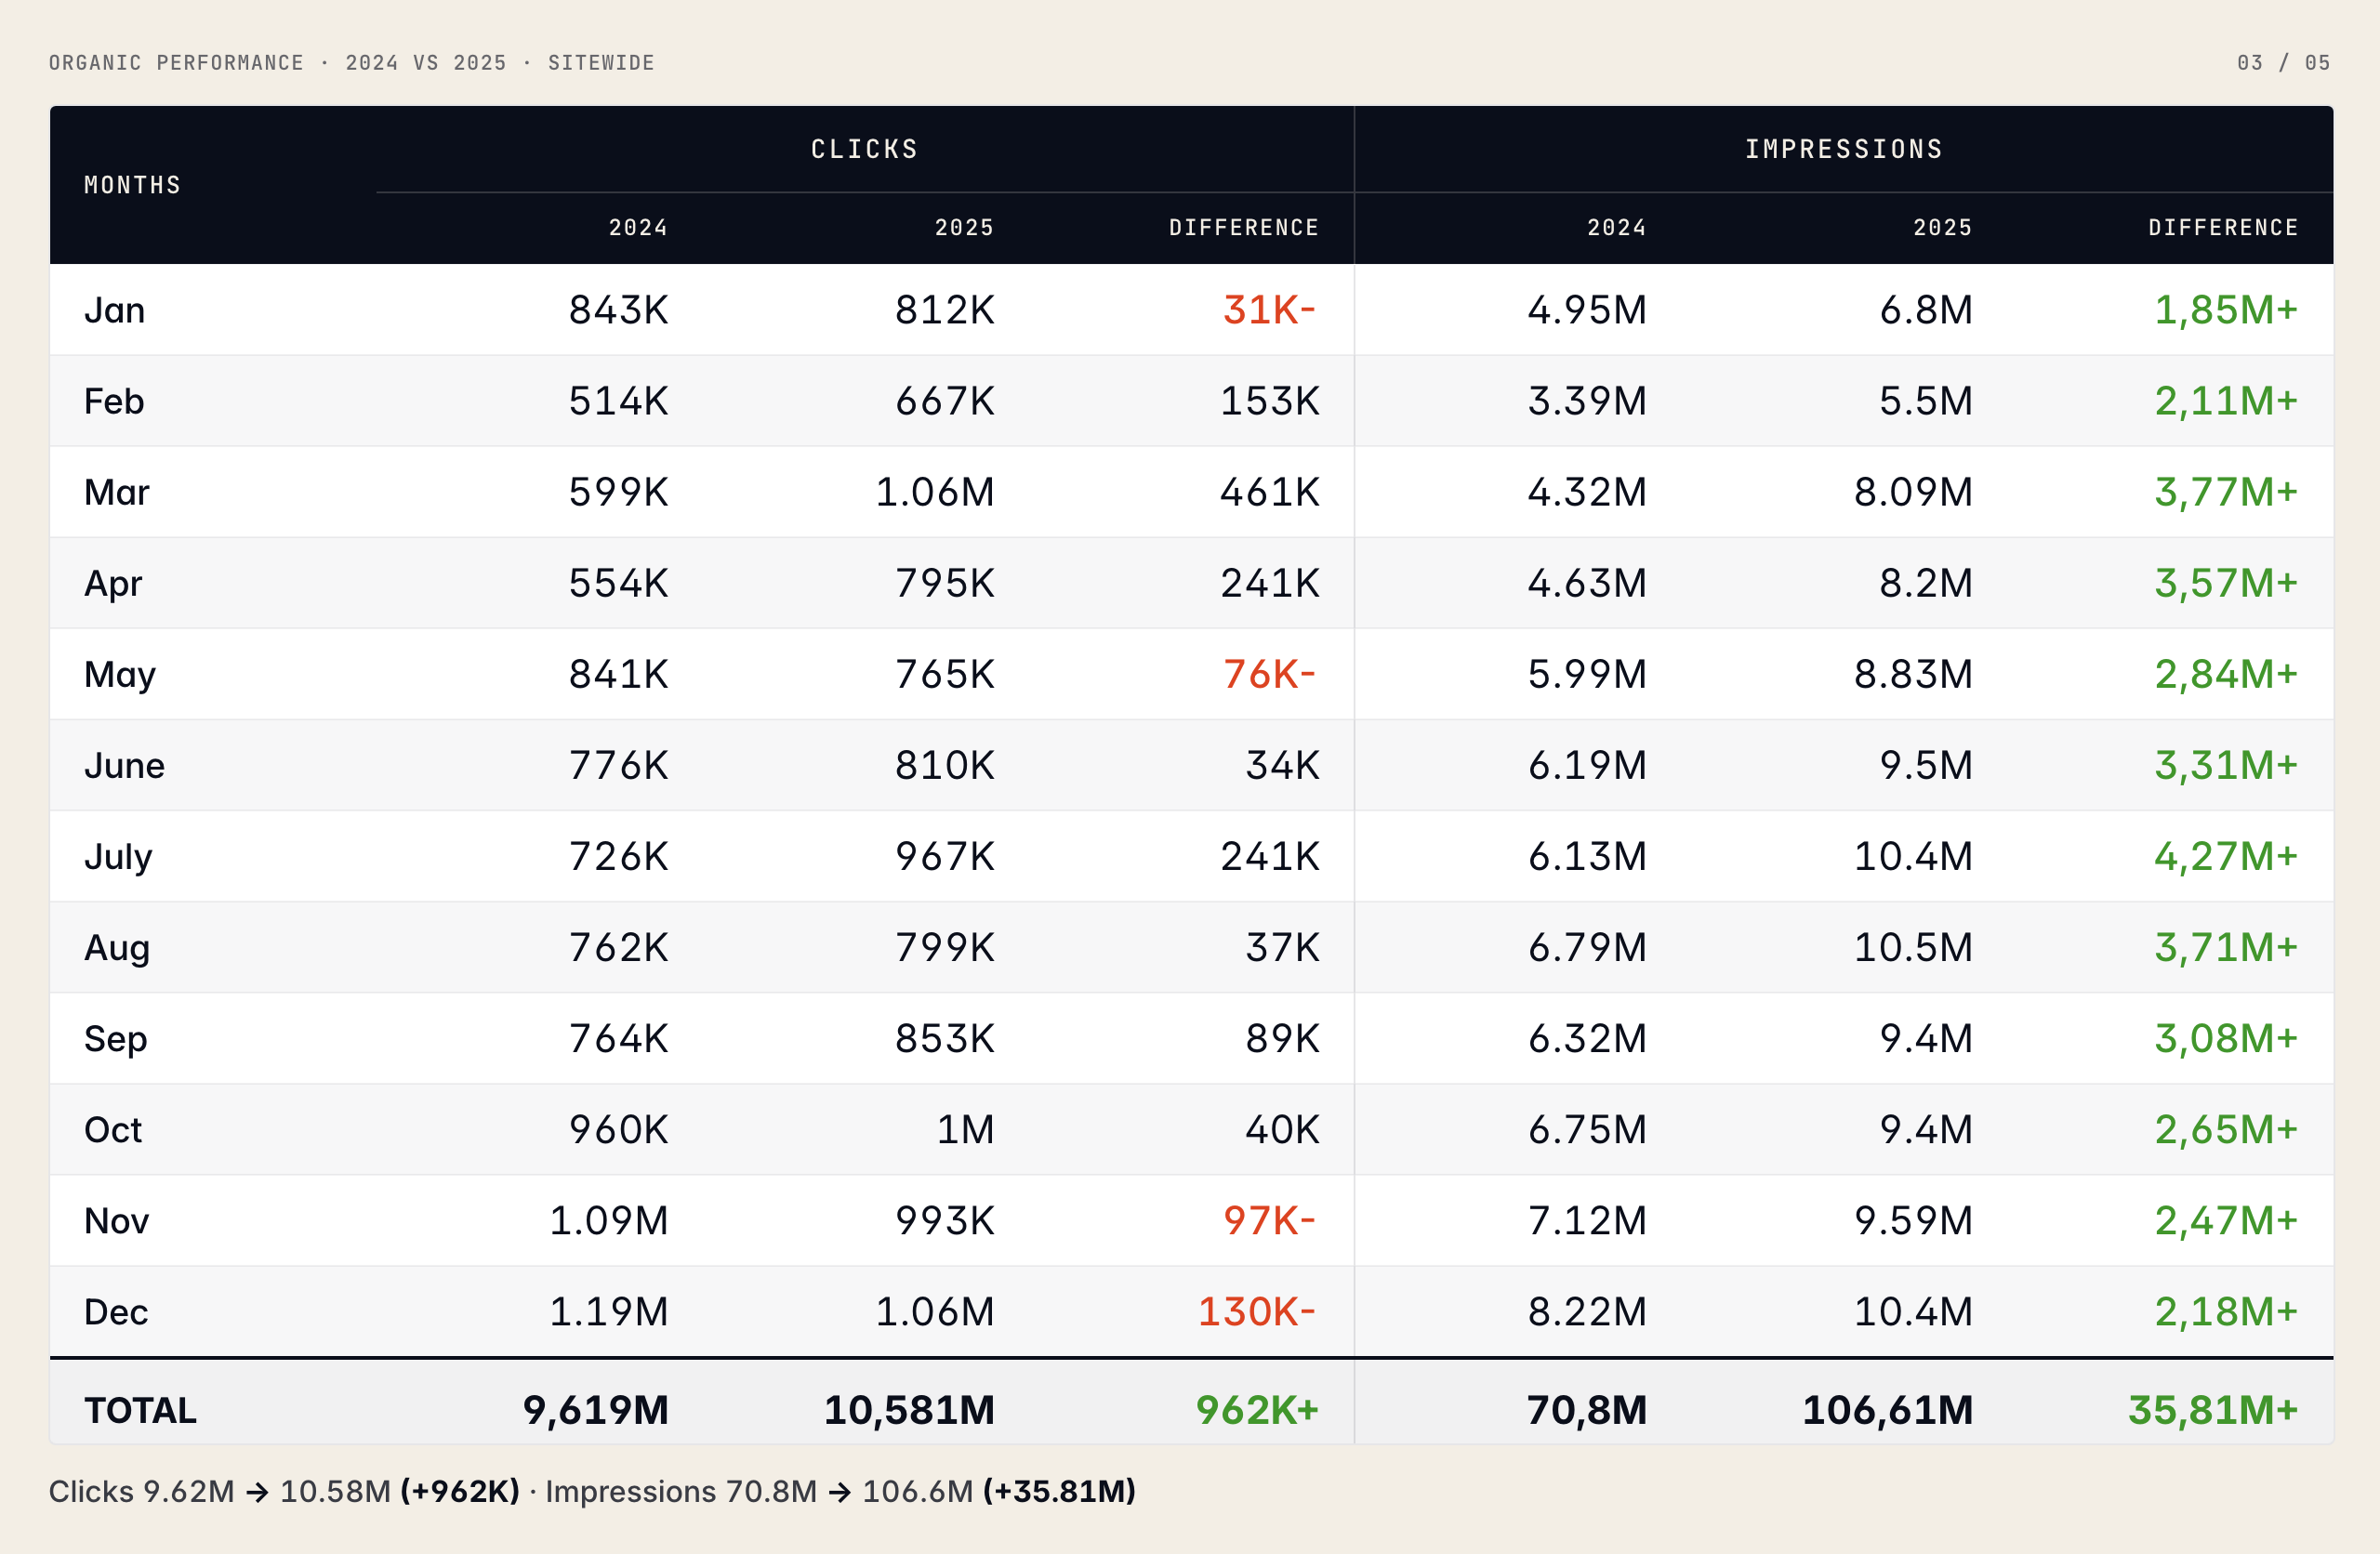Click total clicks 2024 value 9,619M

click(x=595, y=1410)
